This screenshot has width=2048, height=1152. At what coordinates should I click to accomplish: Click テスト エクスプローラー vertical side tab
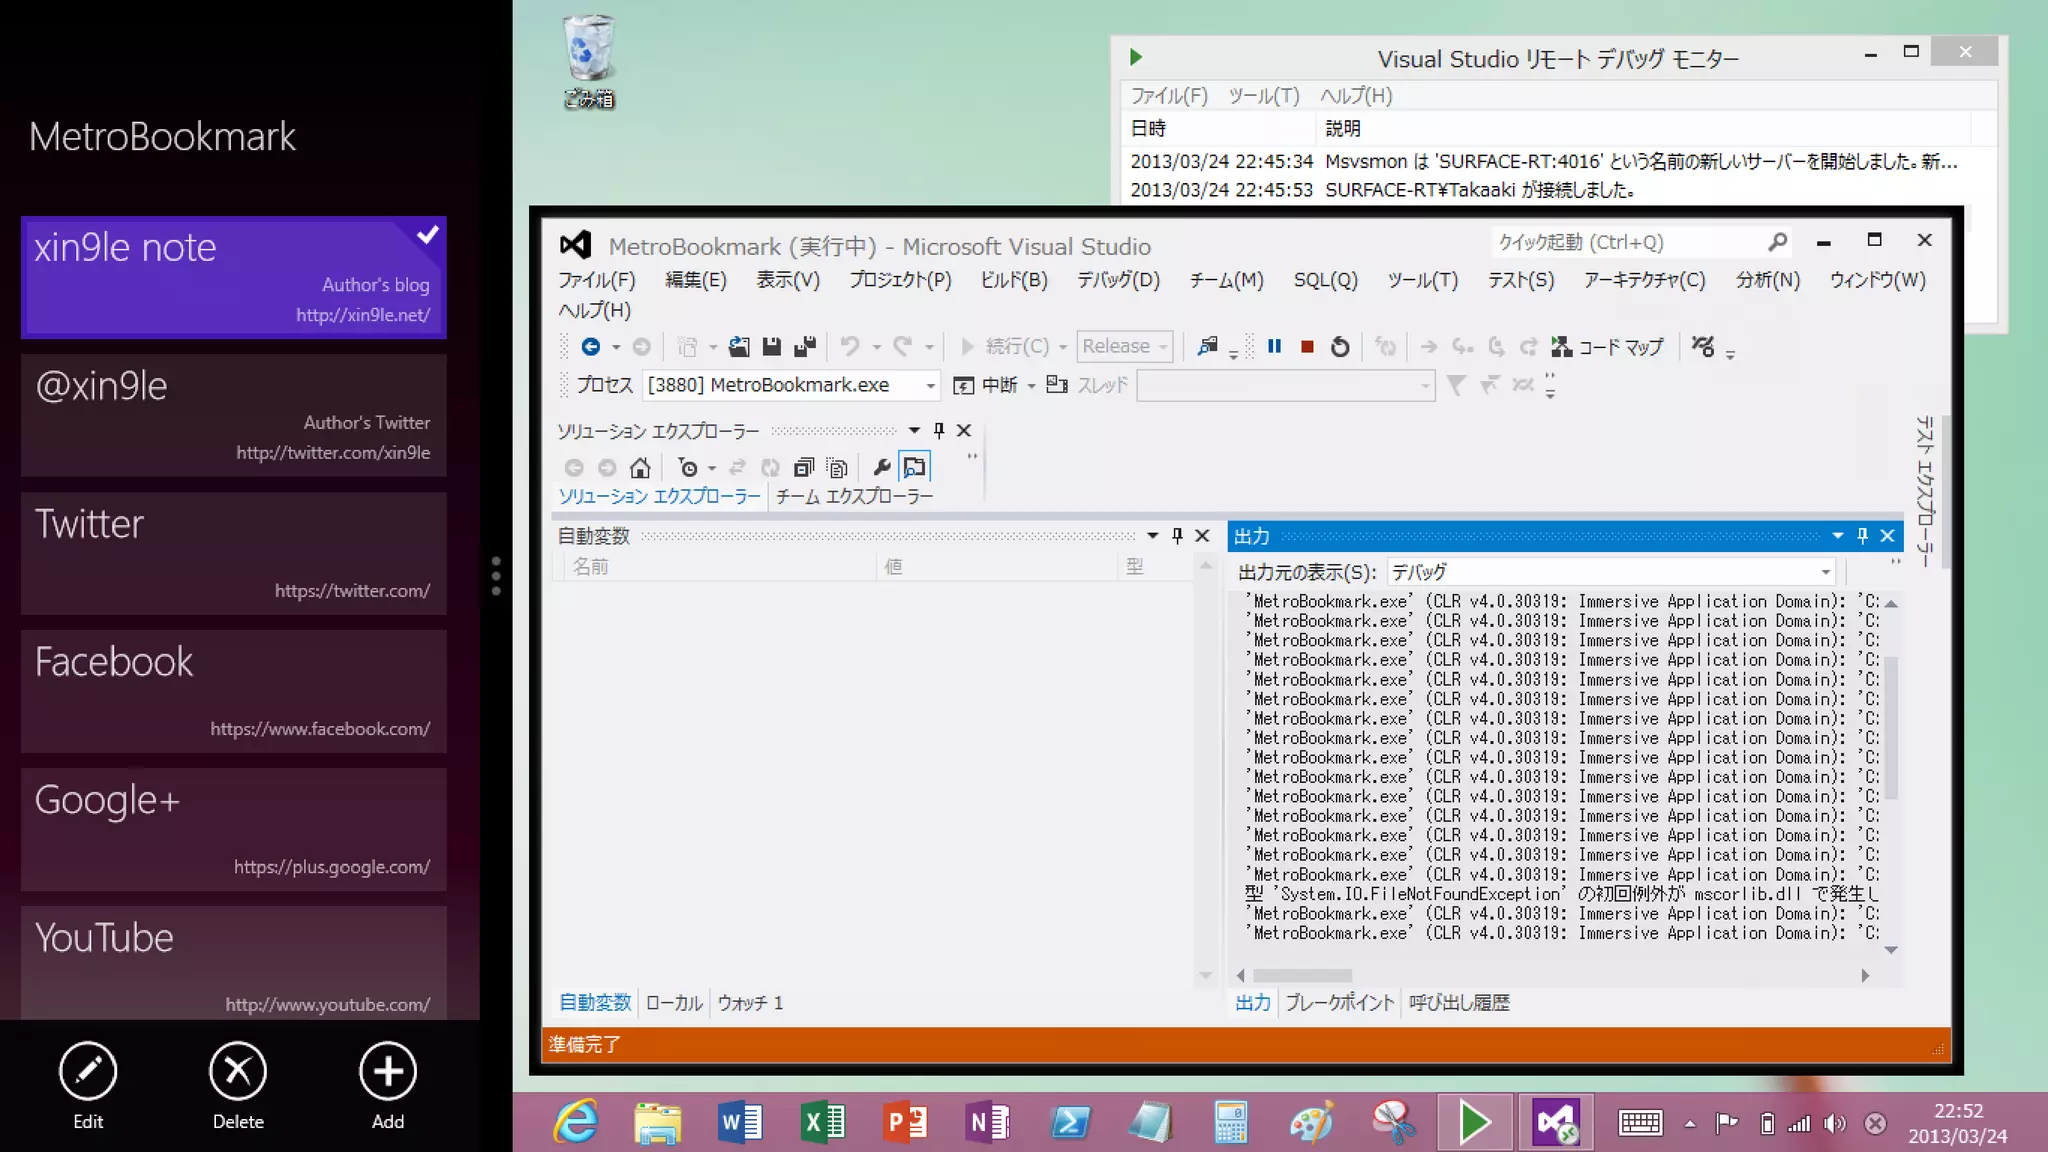(1924, 491)
